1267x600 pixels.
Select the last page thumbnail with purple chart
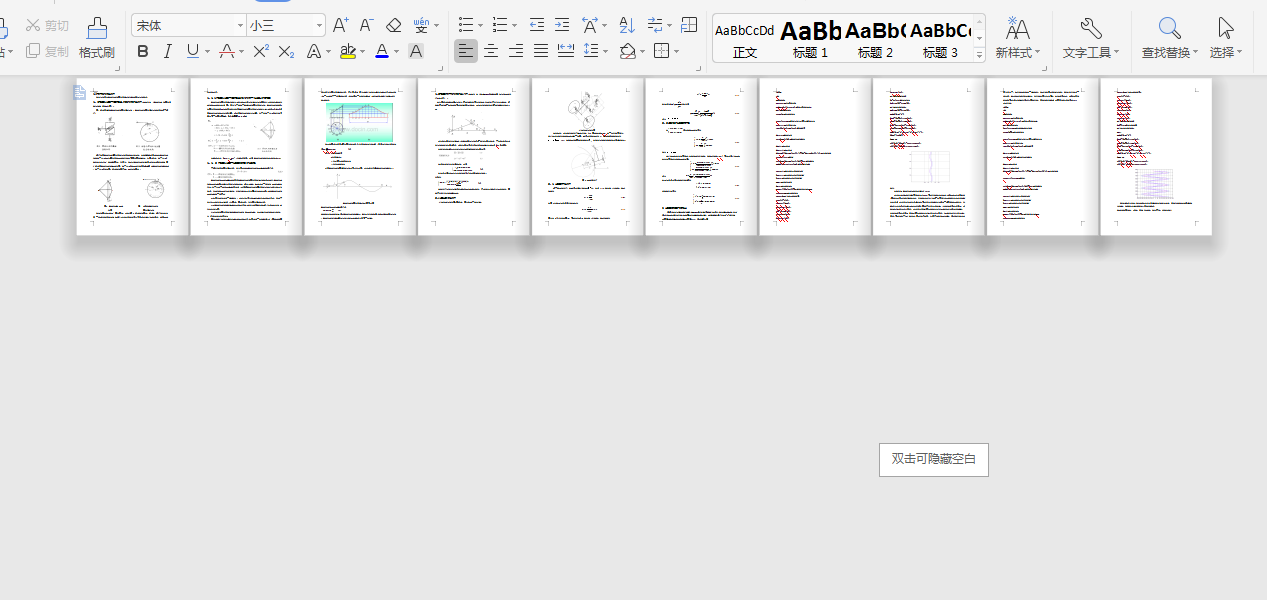pyautogui.click(x=1156, y=156)
